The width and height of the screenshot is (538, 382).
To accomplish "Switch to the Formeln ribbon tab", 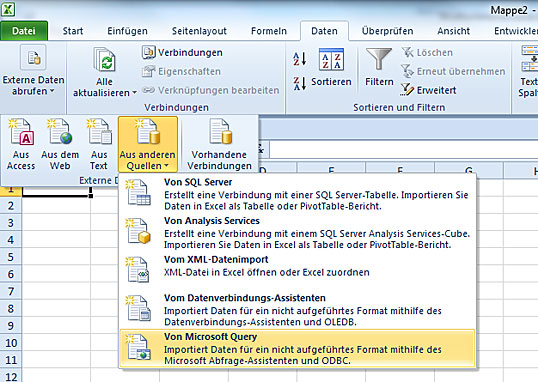I will click(269, 31).
